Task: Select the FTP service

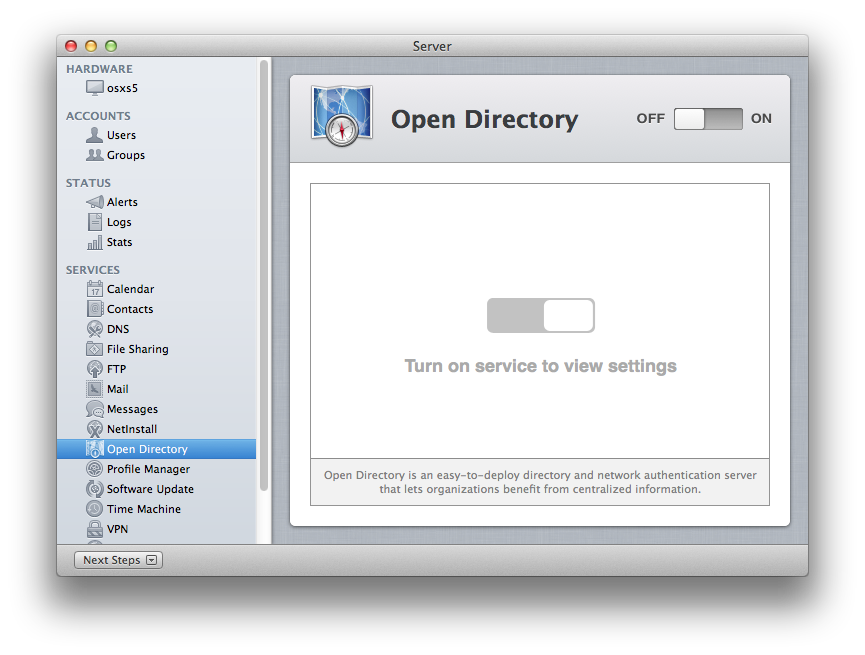Action: point(157,369)
